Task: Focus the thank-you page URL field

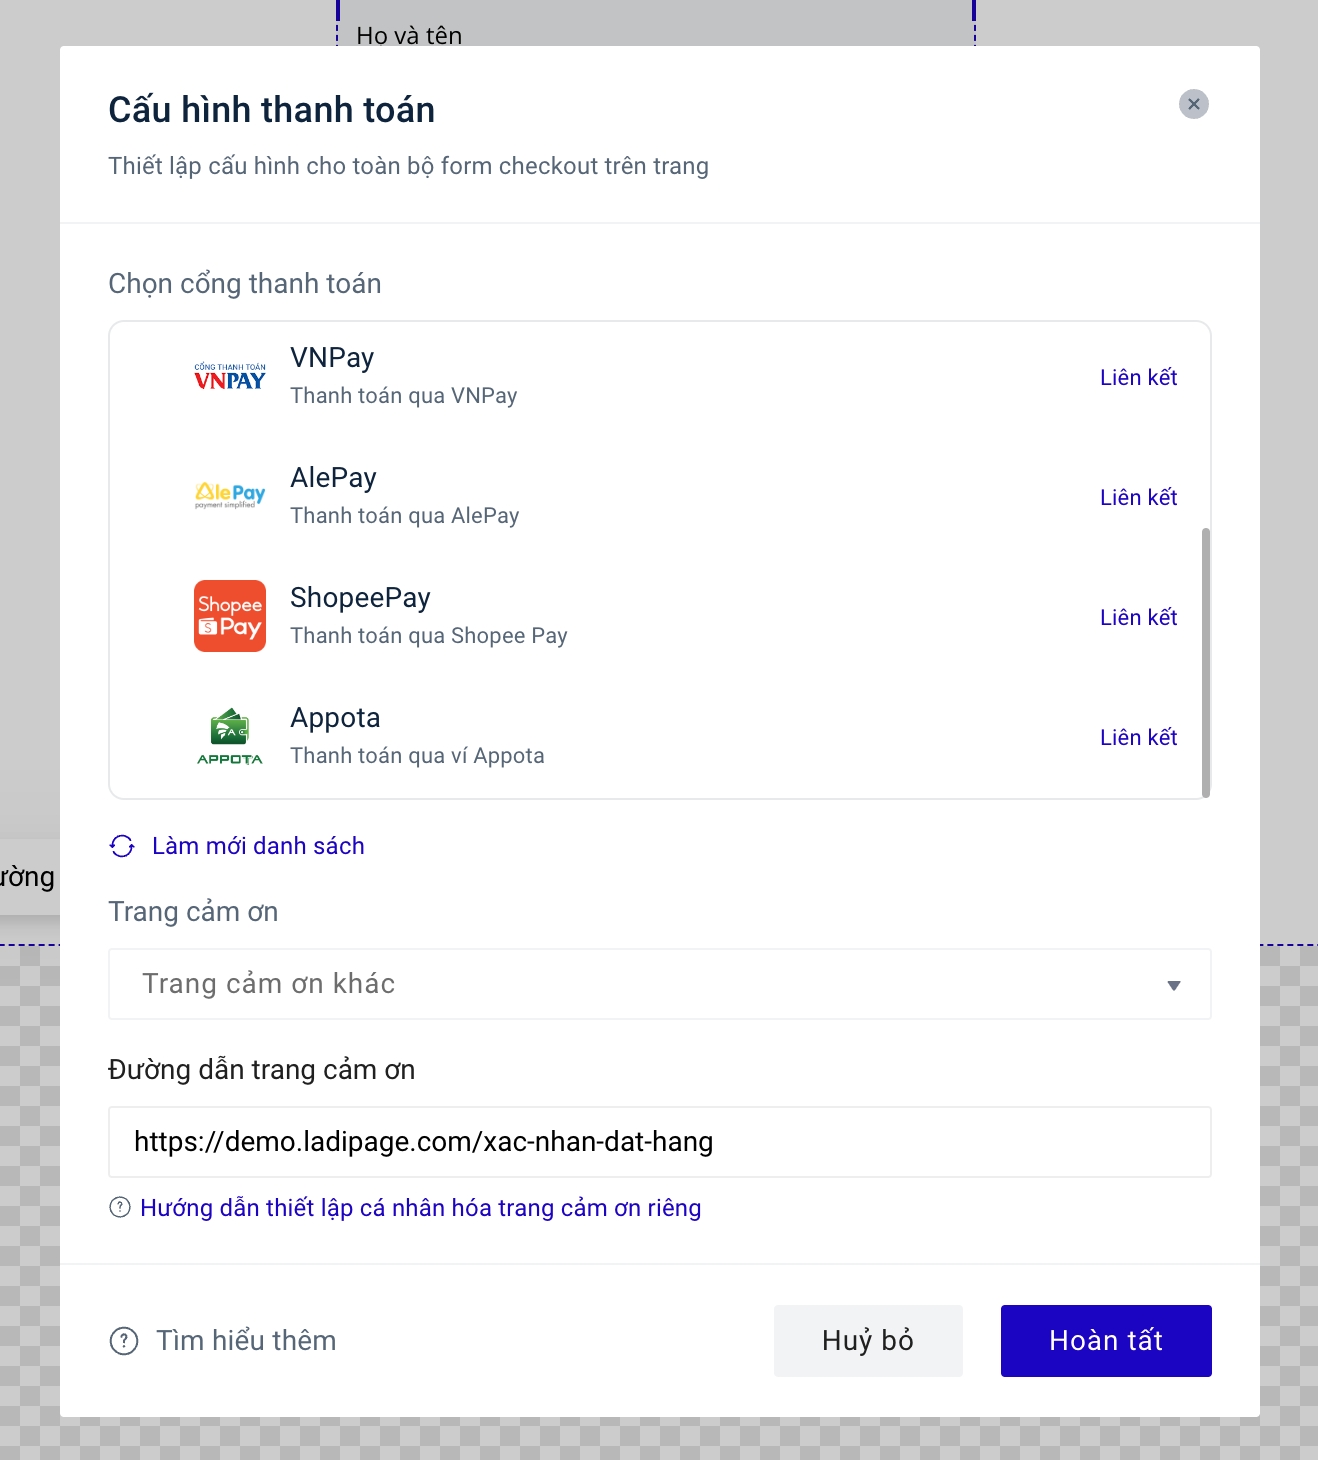Action: (659, 1142)
